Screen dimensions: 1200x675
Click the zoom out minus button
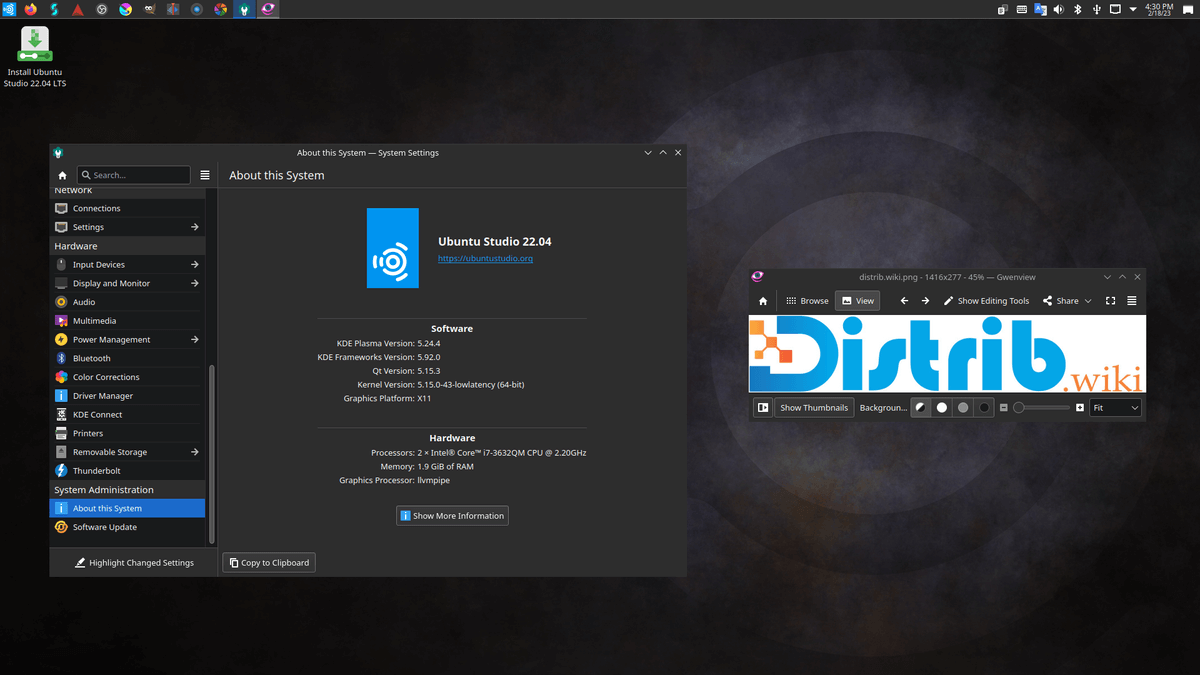point(1004,408)
